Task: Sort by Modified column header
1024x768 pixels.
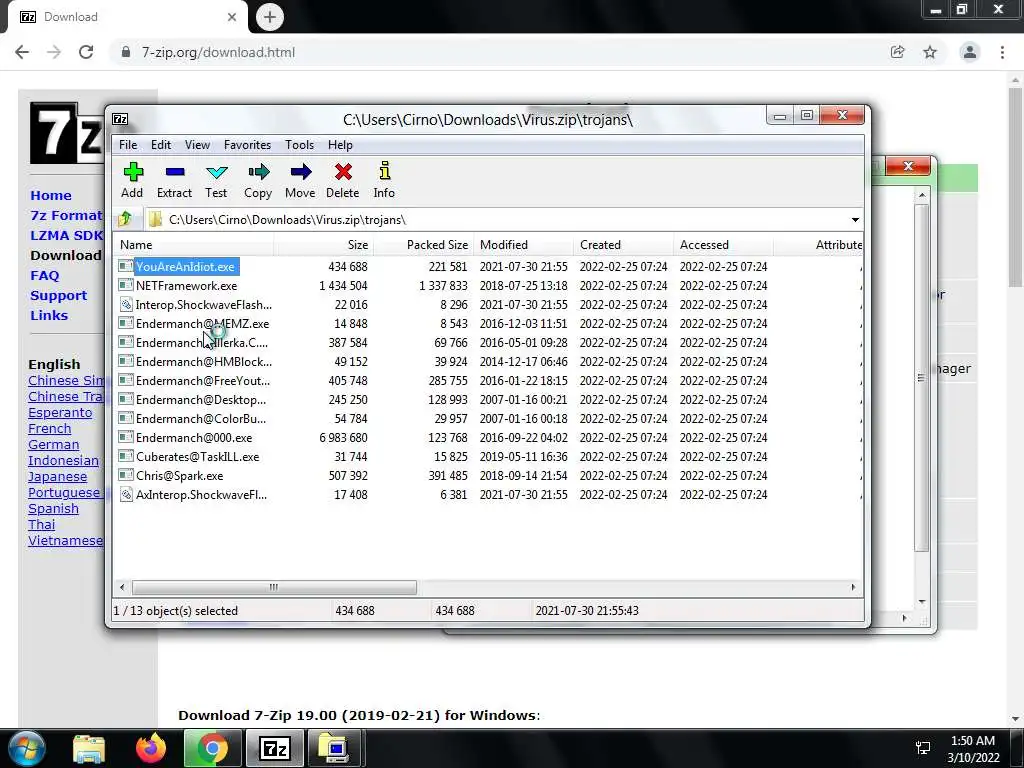Action: tap(524, 245)
